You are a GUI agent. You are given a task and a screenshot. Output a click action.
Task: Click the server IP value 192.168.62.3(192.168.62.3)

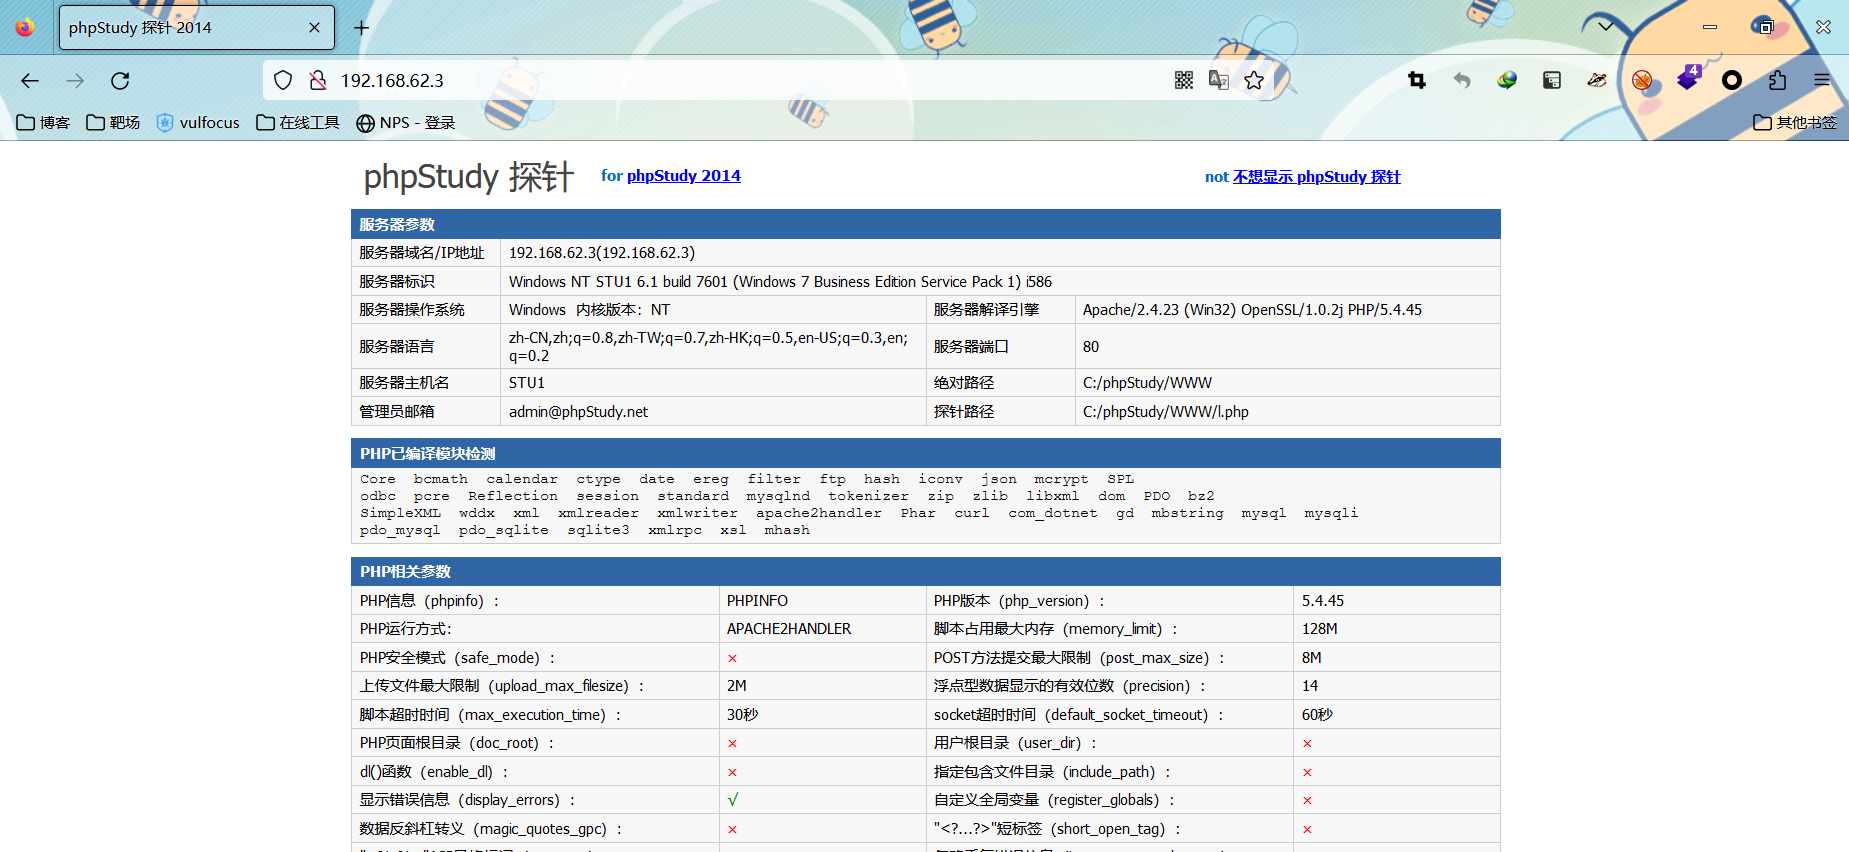pos(602,253)
